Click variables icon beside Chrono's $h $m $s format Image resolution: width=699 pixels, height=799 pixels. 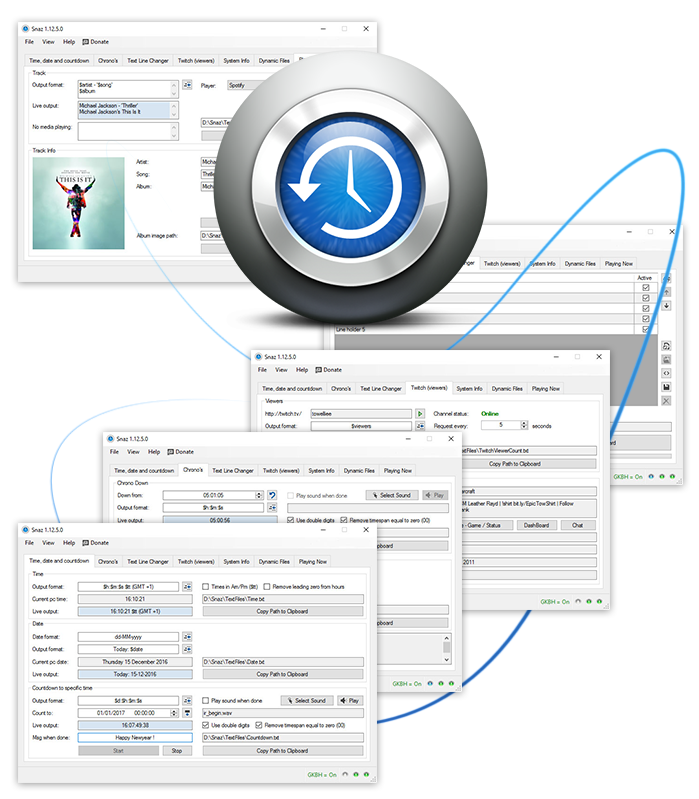click(x=272, y=508)
